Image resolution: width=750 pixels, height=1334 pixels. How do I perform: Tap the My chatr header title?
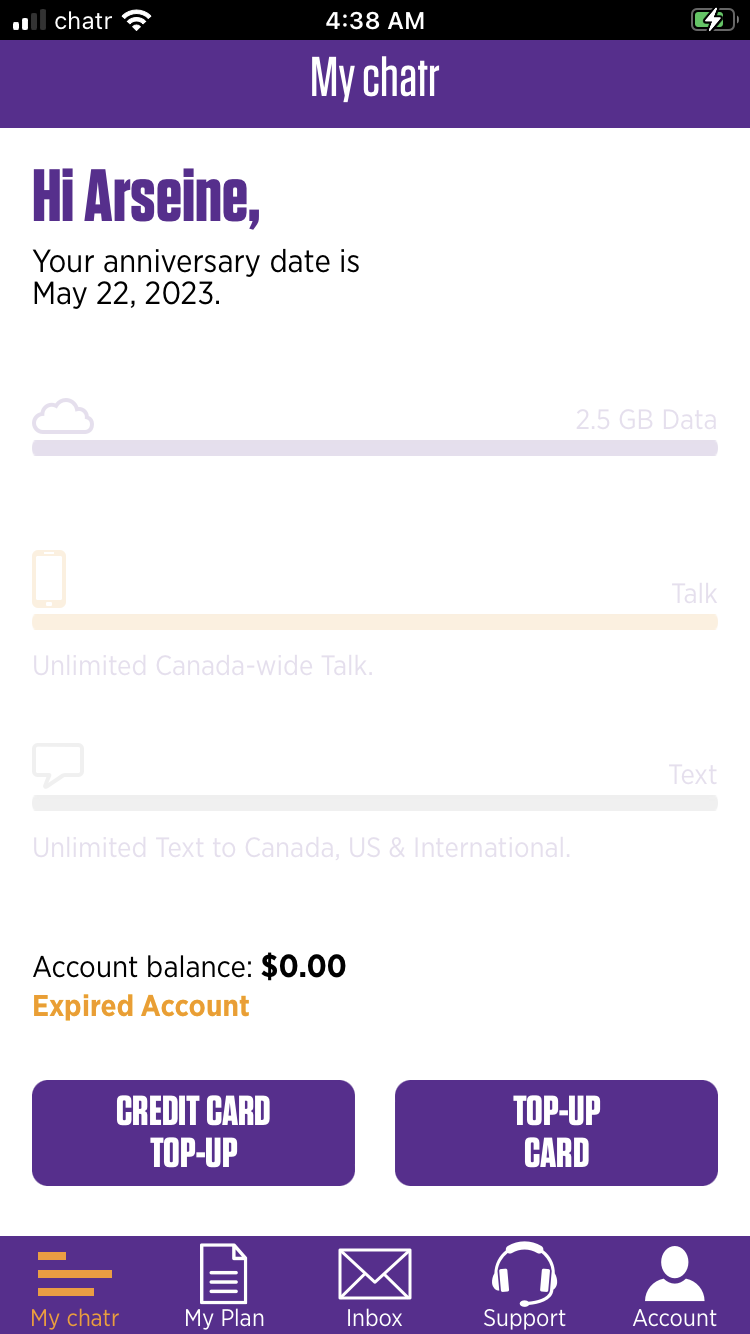coord(375,78)
